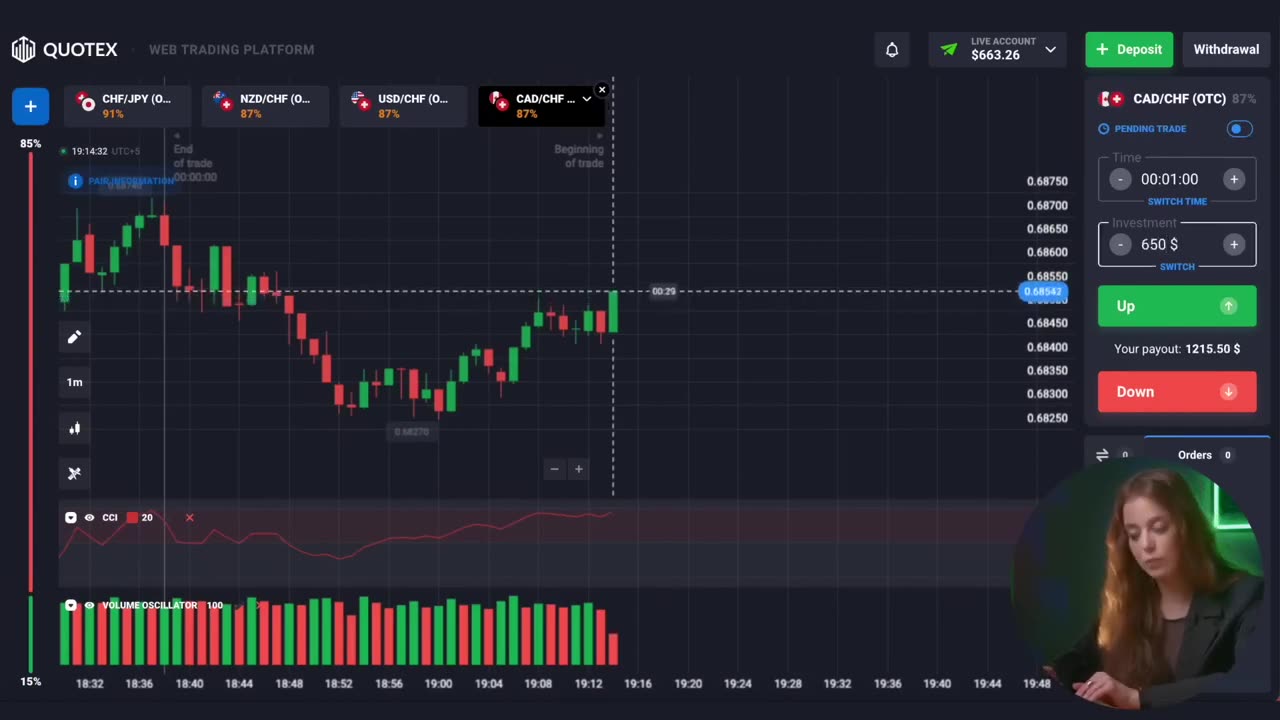
Task: Collapse the Volume Oscillator dropdown
Action: point(71,605)
